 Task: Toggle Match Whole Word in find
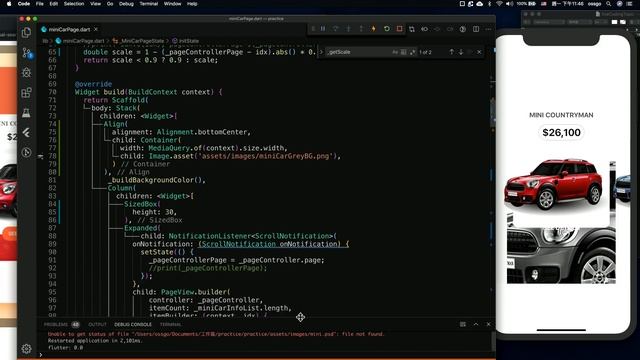coord(404,52)
